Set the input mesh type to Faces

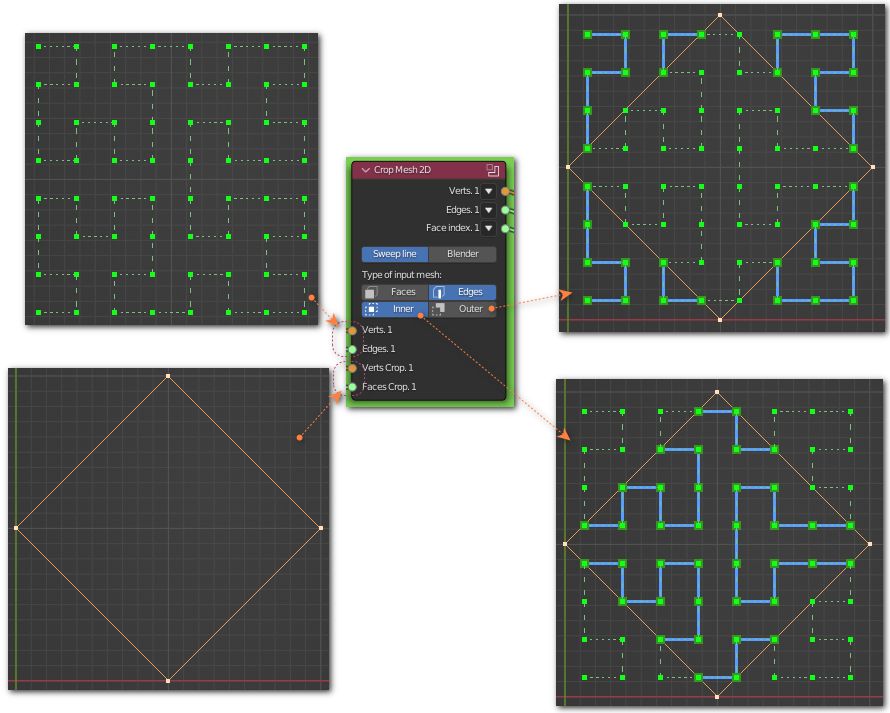[x=395, y=292]
